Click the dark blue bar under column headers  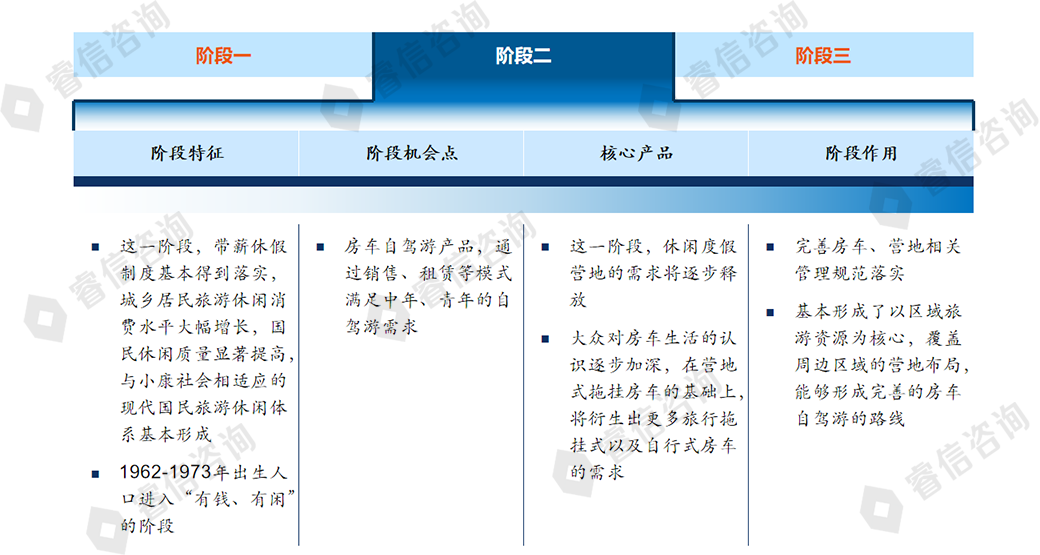click(x=523, y=182)
